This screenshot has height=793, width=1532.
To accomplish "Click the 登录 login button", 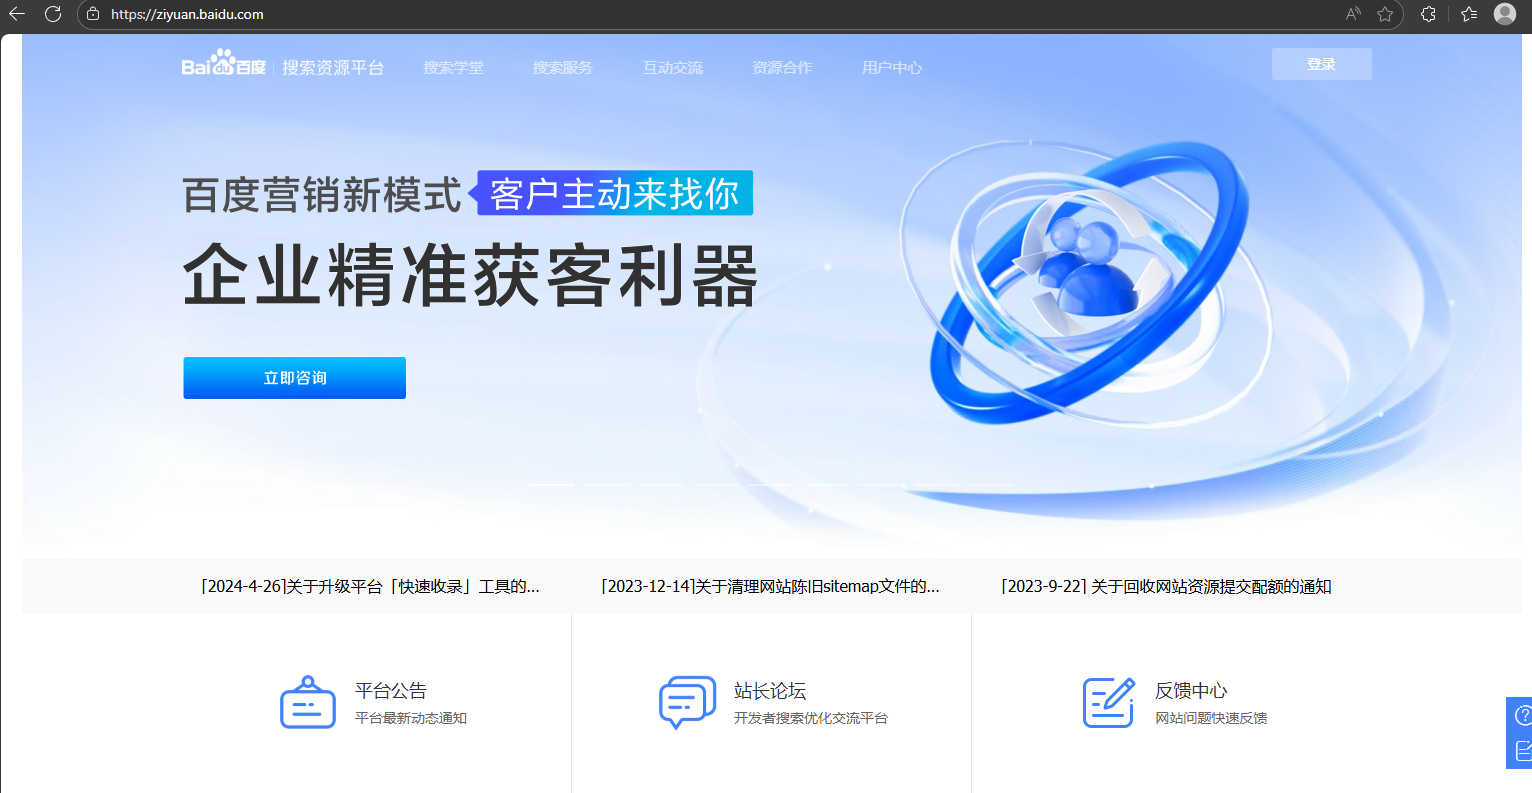I will point(1321,64).
